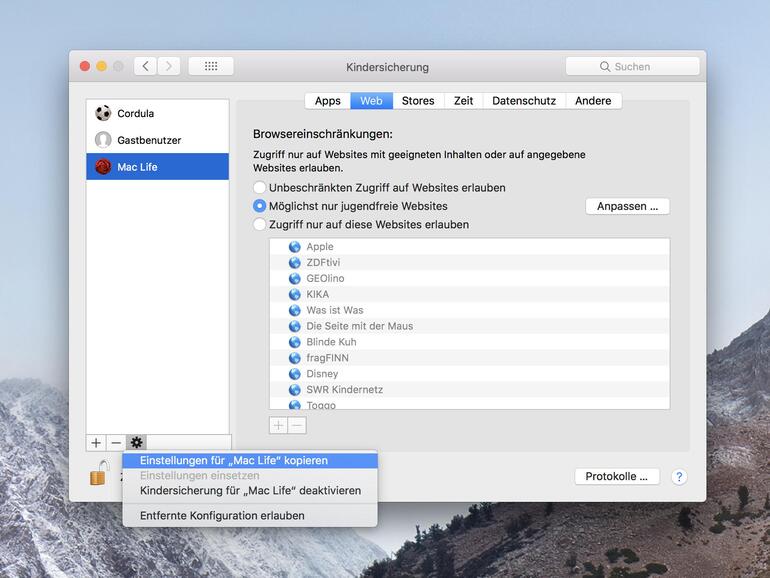
Task: Open the Andere tab
Action: pyautogui.click(x=593, y=101)
